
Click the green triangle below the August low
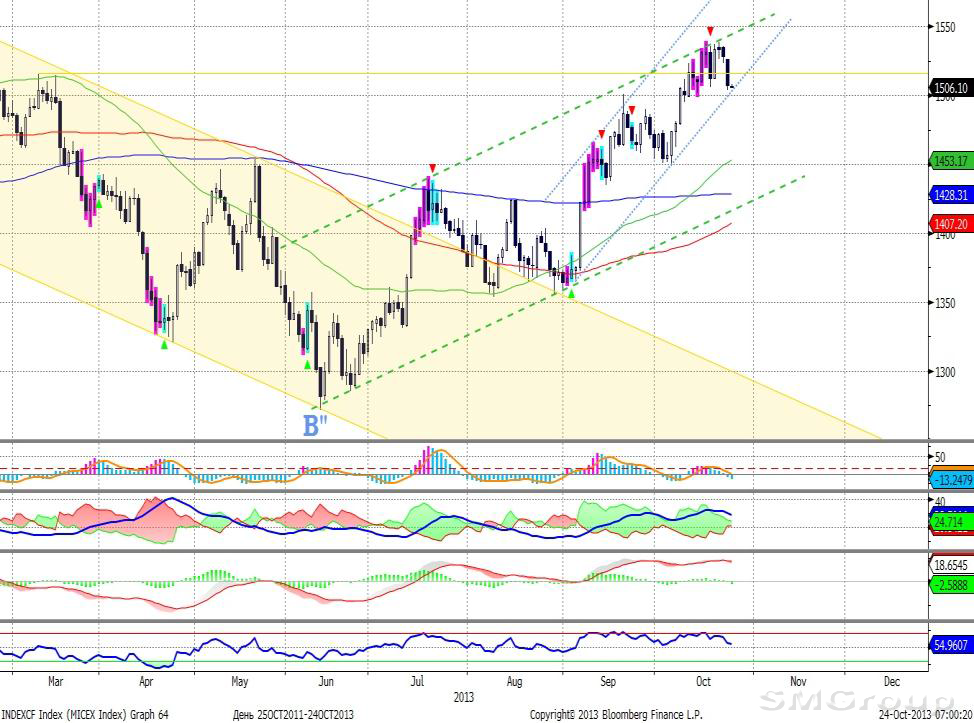[571, 294]
